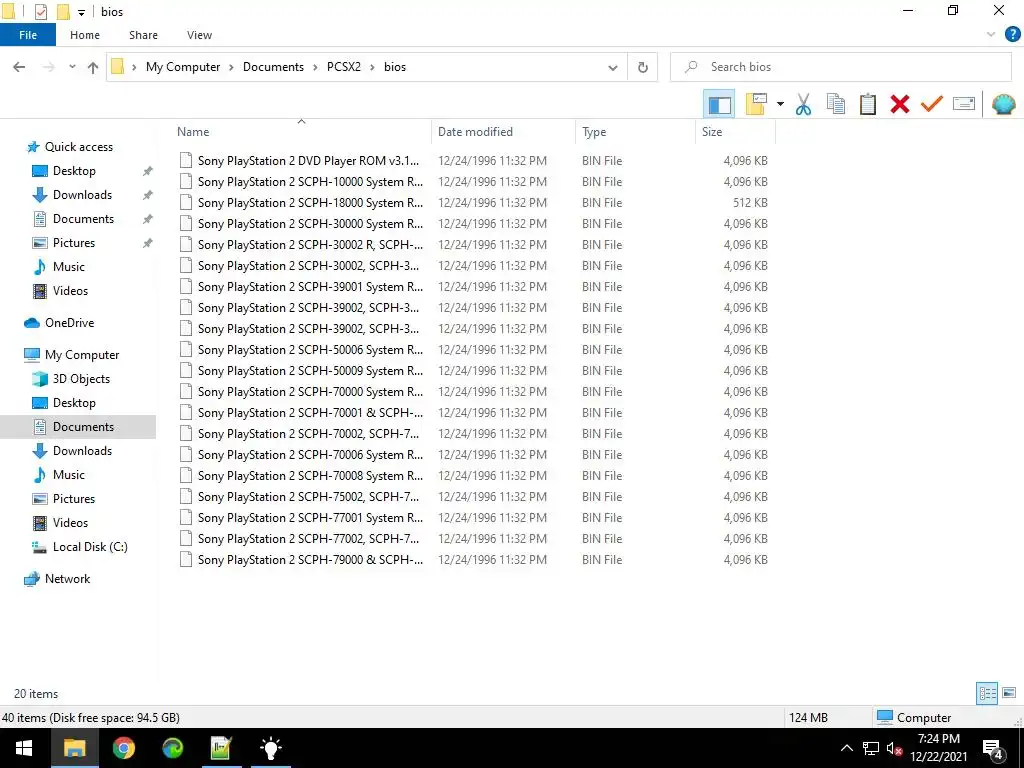This screenshot has height=768, width=1024.
Task: Click the Help question mark icon
Action: click(x=1012, y=35)
